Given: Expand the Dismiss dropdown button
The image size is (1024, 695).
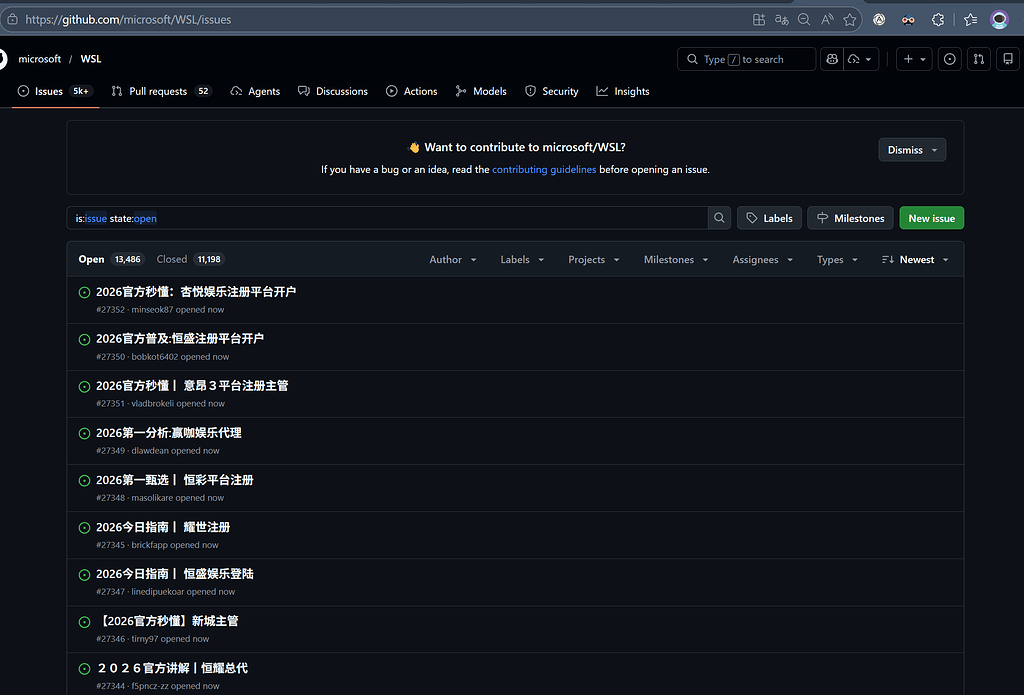Looking at the screenshot, I should (912, 150).
